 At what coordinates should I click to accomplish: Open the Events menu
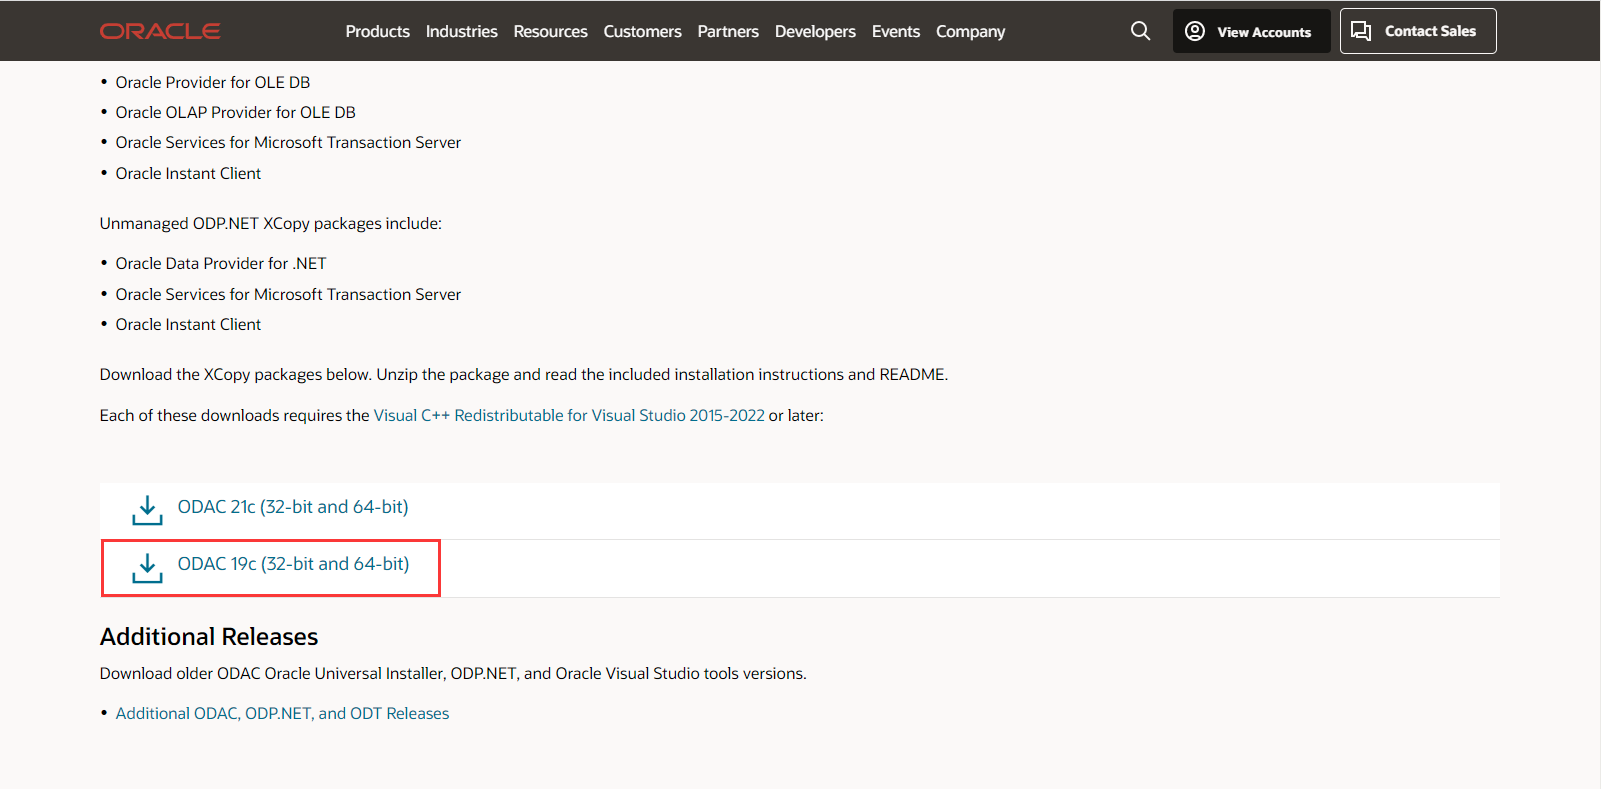(896, 31)
